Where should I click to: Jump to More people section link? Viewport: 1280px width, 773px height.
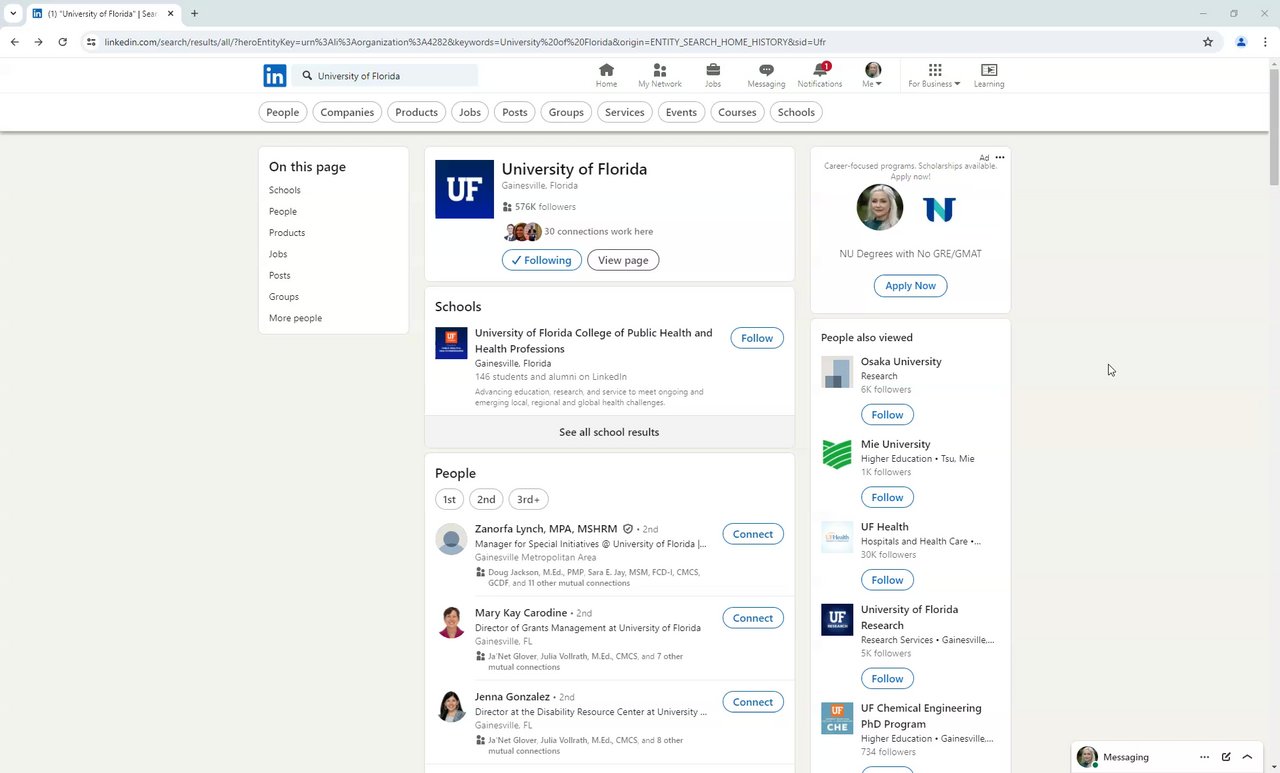point(295,318)
